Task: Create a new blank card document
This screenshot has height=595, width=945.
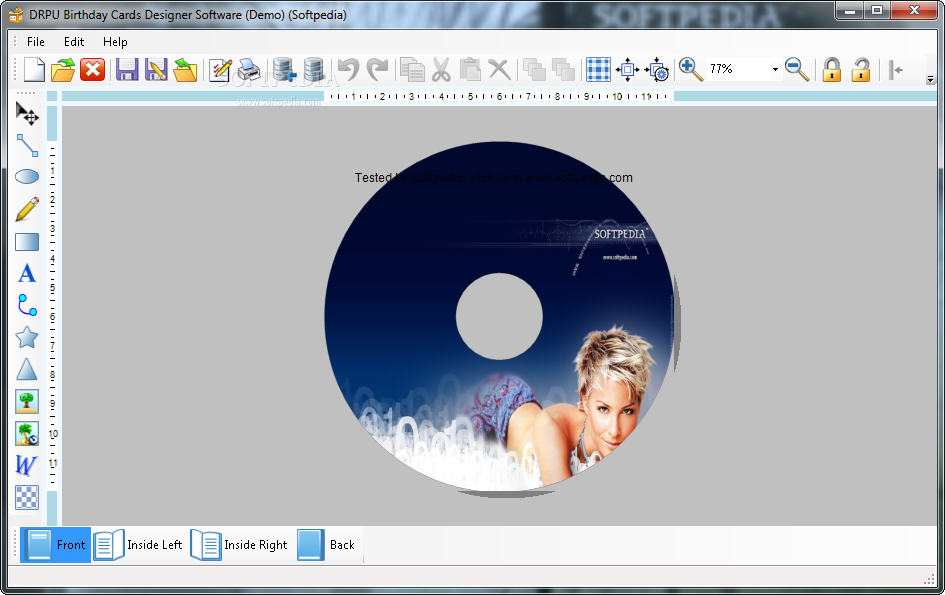Action: (x=34, y=69)
